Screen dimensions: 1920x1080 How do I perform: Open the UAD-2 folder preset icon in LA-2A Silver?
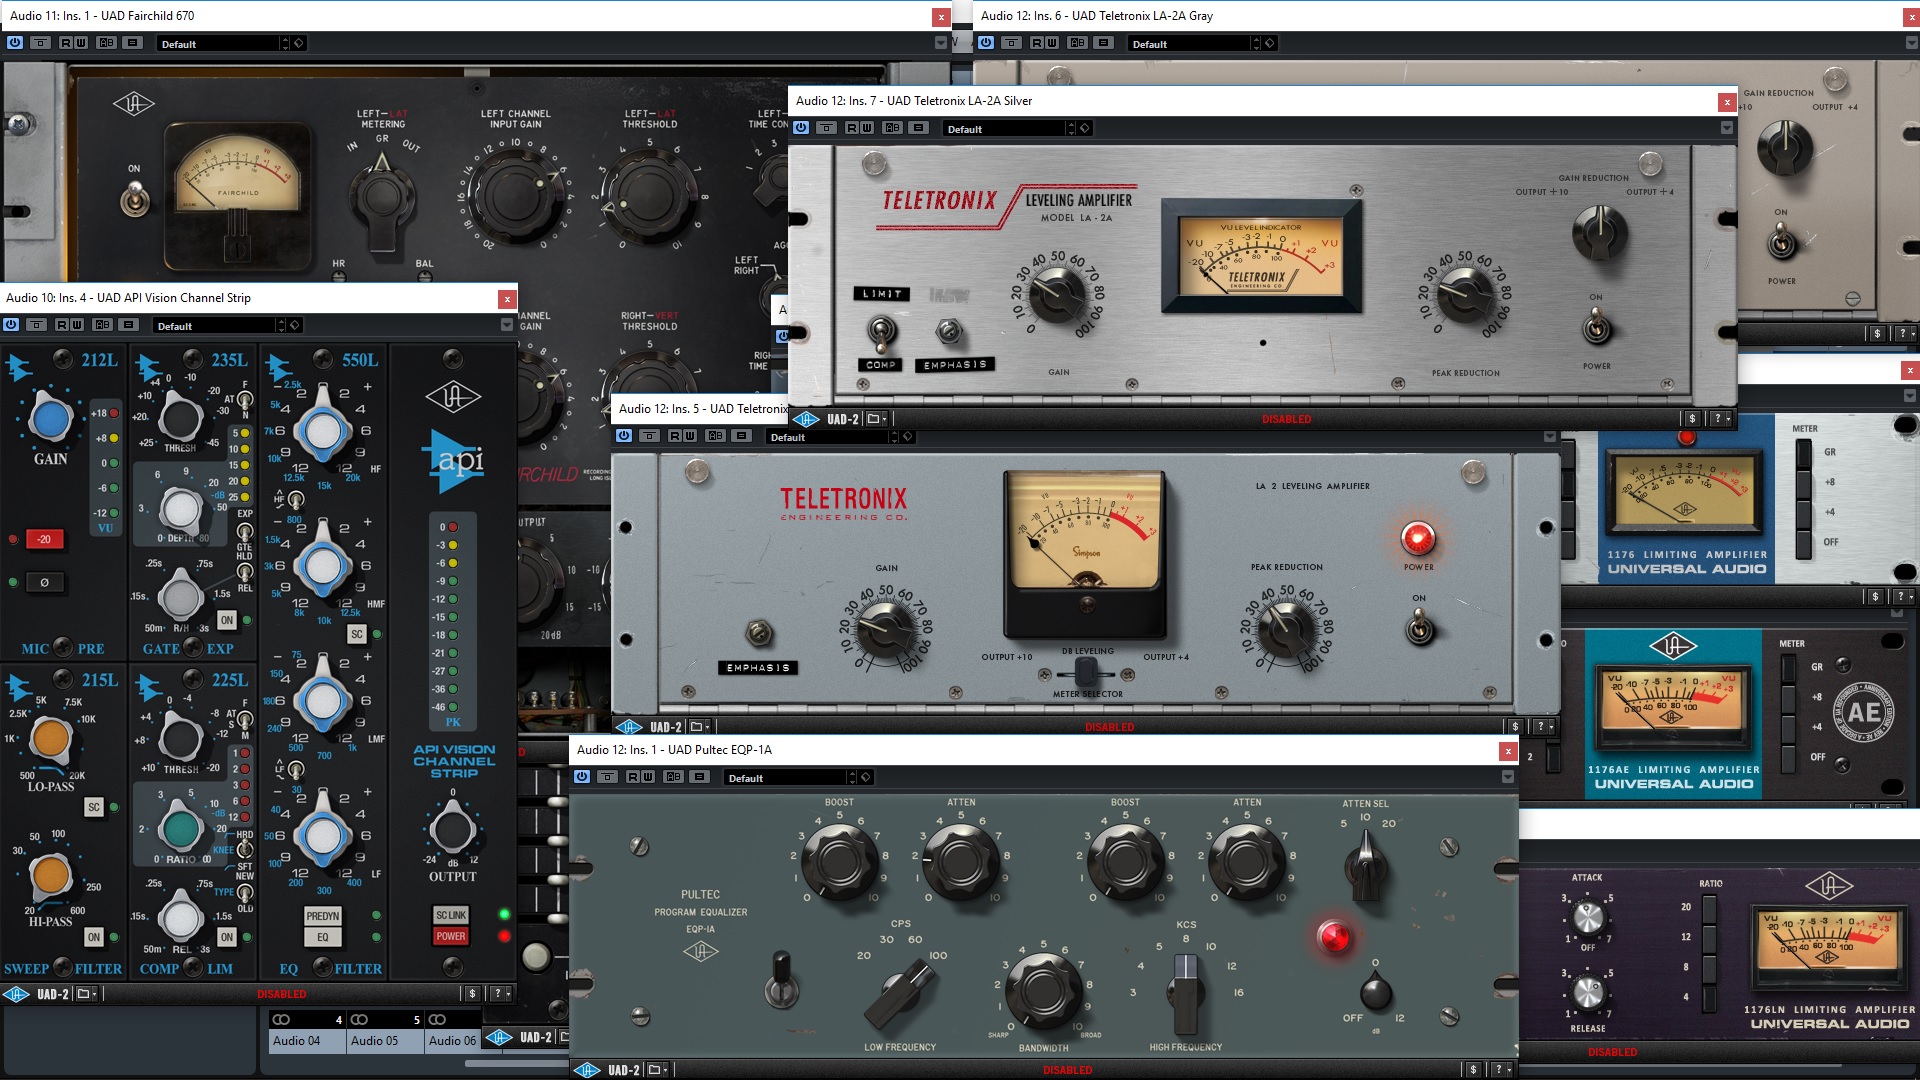coord(874,419)
